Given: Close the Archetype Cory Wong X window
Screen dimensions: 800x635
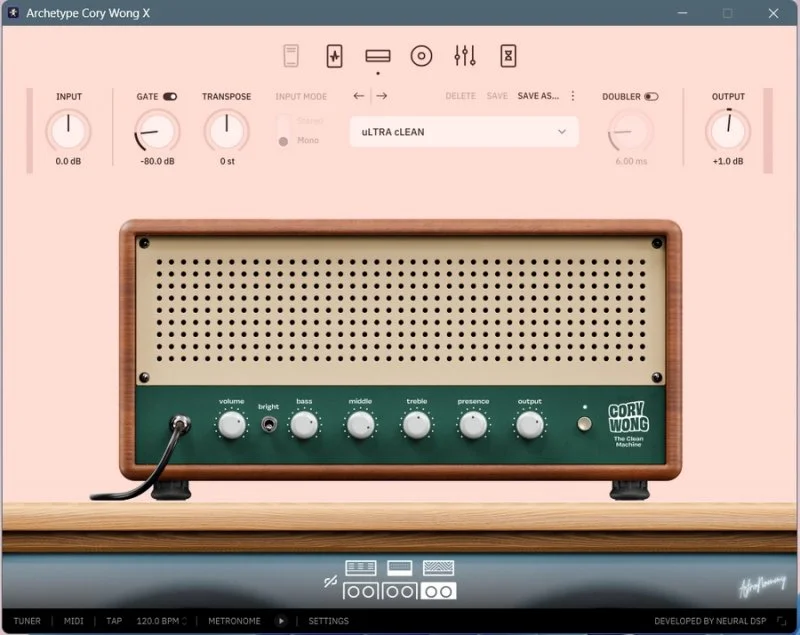Looking at the screenshot, I should (x=773, y=13).
